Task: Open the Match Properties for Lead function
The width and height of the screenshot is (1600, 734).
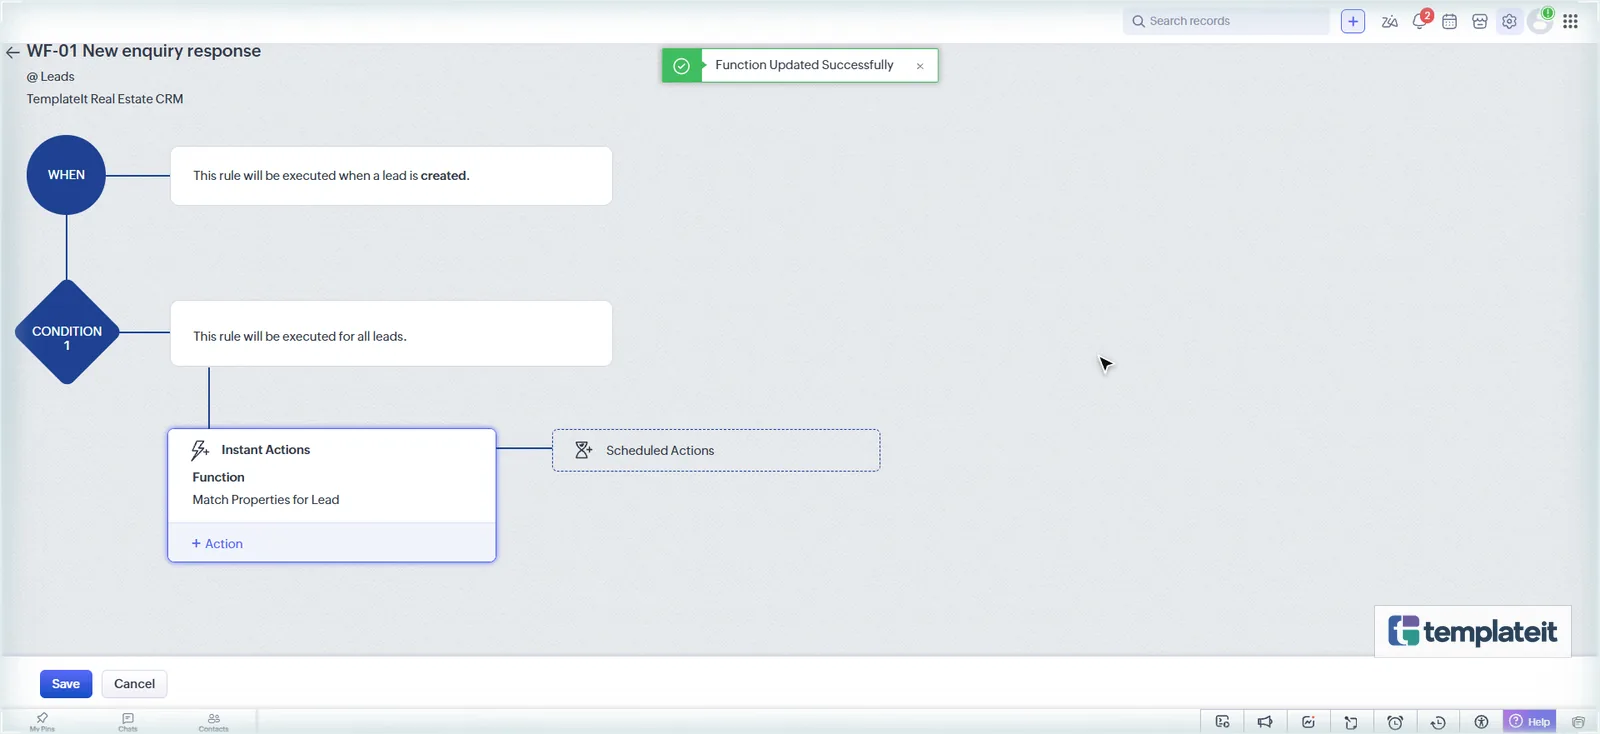Action: (266, 500)
